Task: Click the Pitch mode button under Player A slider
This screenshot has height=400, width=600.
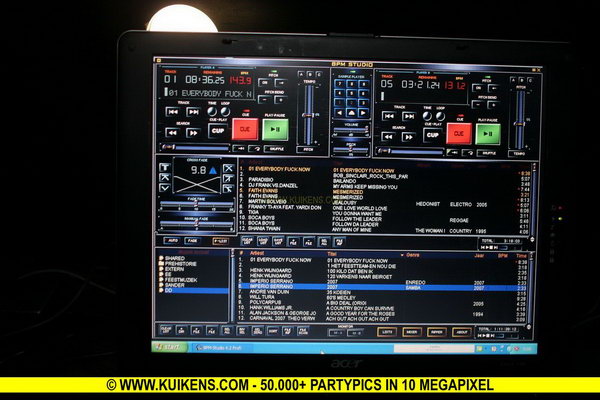Action: pyautogui.click(x=308, y=149)
